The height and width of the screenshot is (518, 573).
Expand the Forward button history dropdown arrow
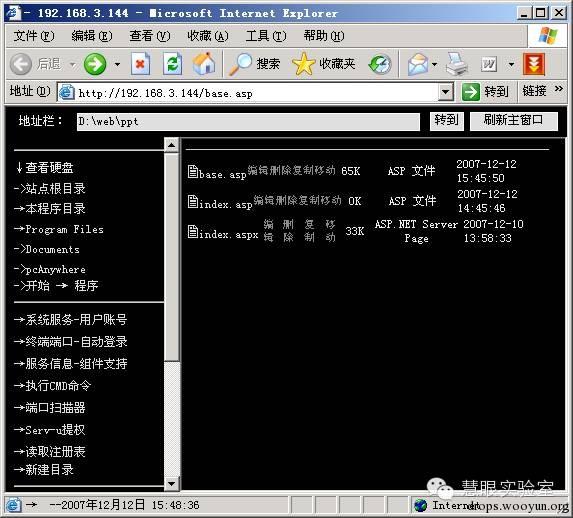[117, 64]
